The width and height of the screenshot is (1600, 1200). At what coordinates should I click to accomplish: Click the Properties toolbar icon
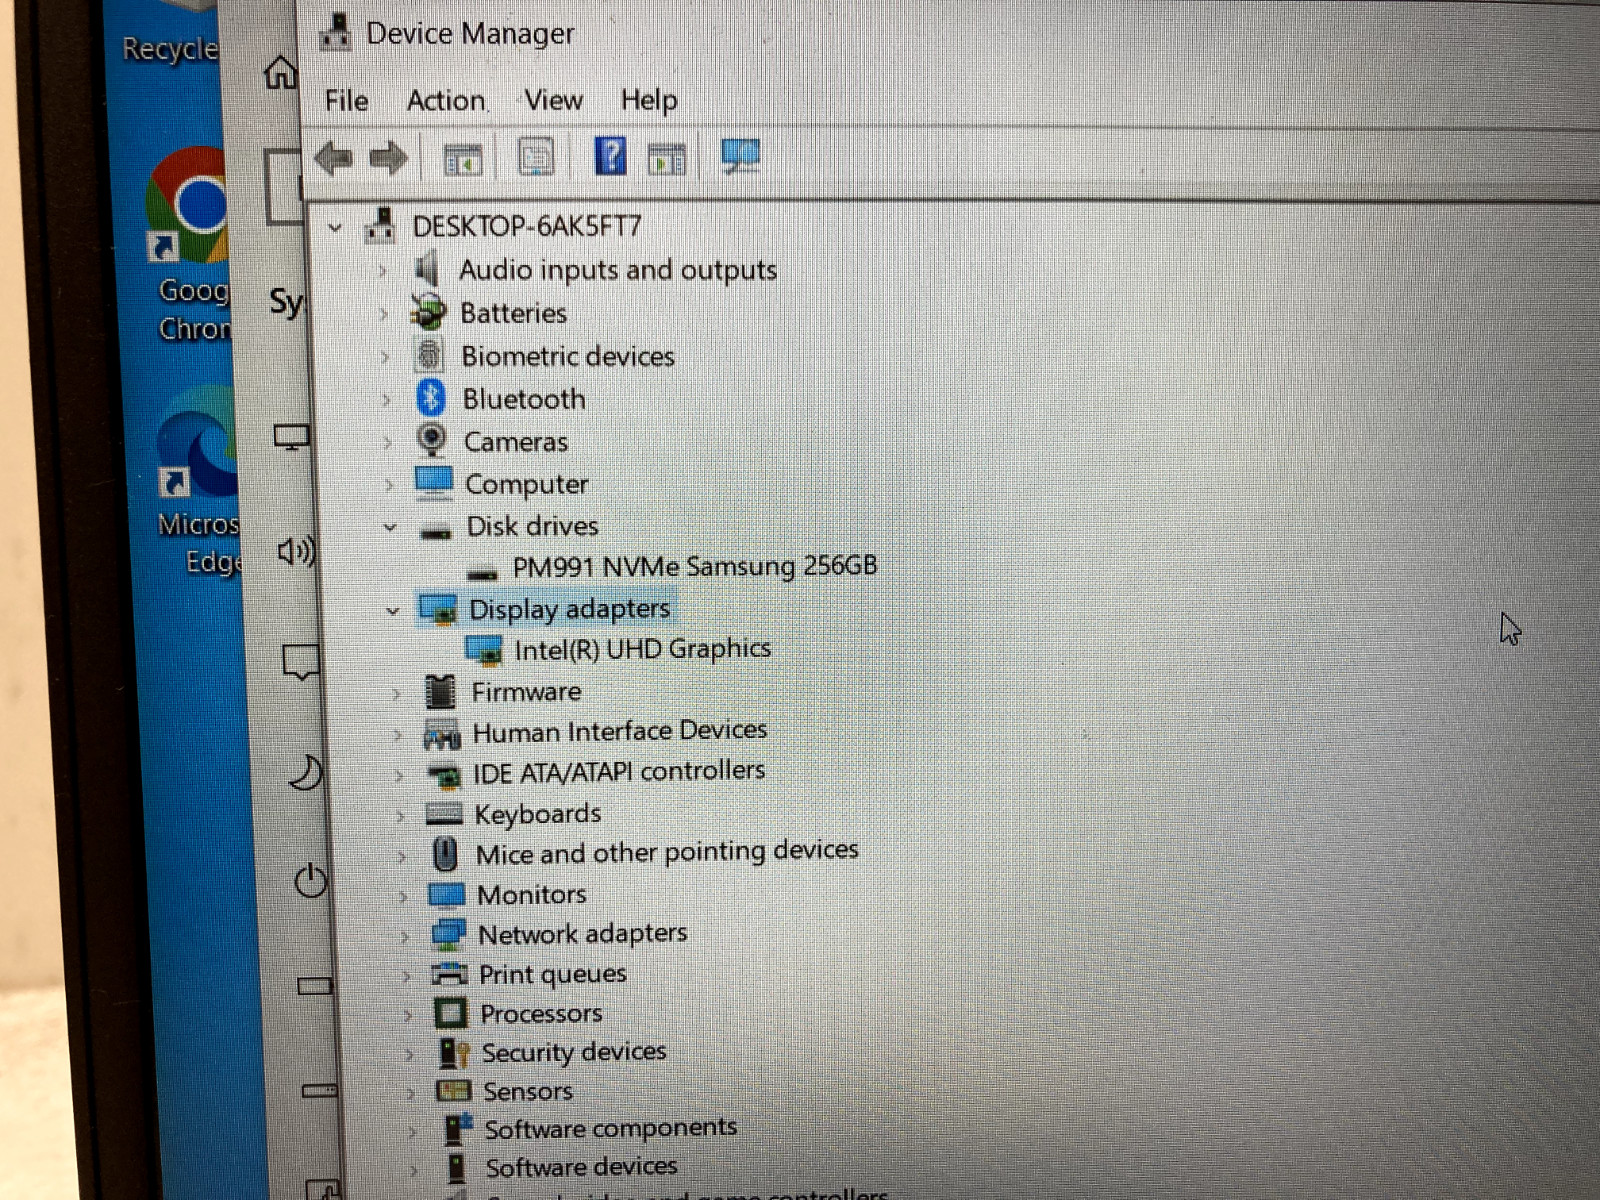point(536,157)
